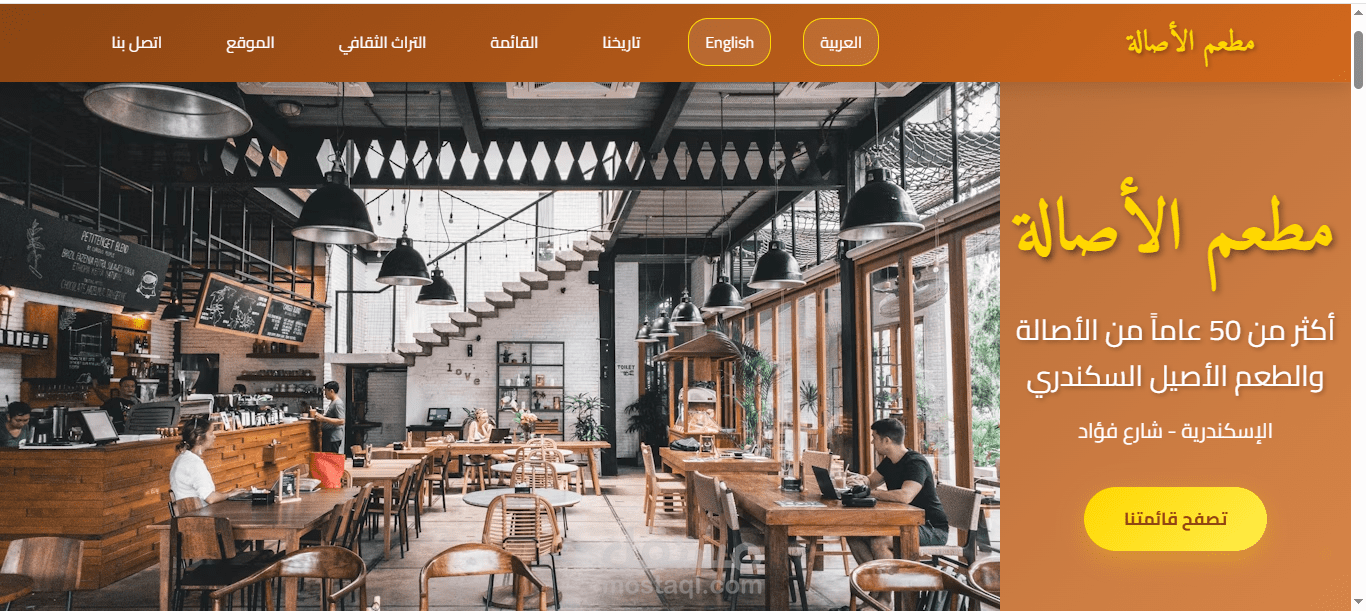The width and height of the screenshot is (1366, 611).
Task: Switch language to العربية
Action: click(841, 42)
